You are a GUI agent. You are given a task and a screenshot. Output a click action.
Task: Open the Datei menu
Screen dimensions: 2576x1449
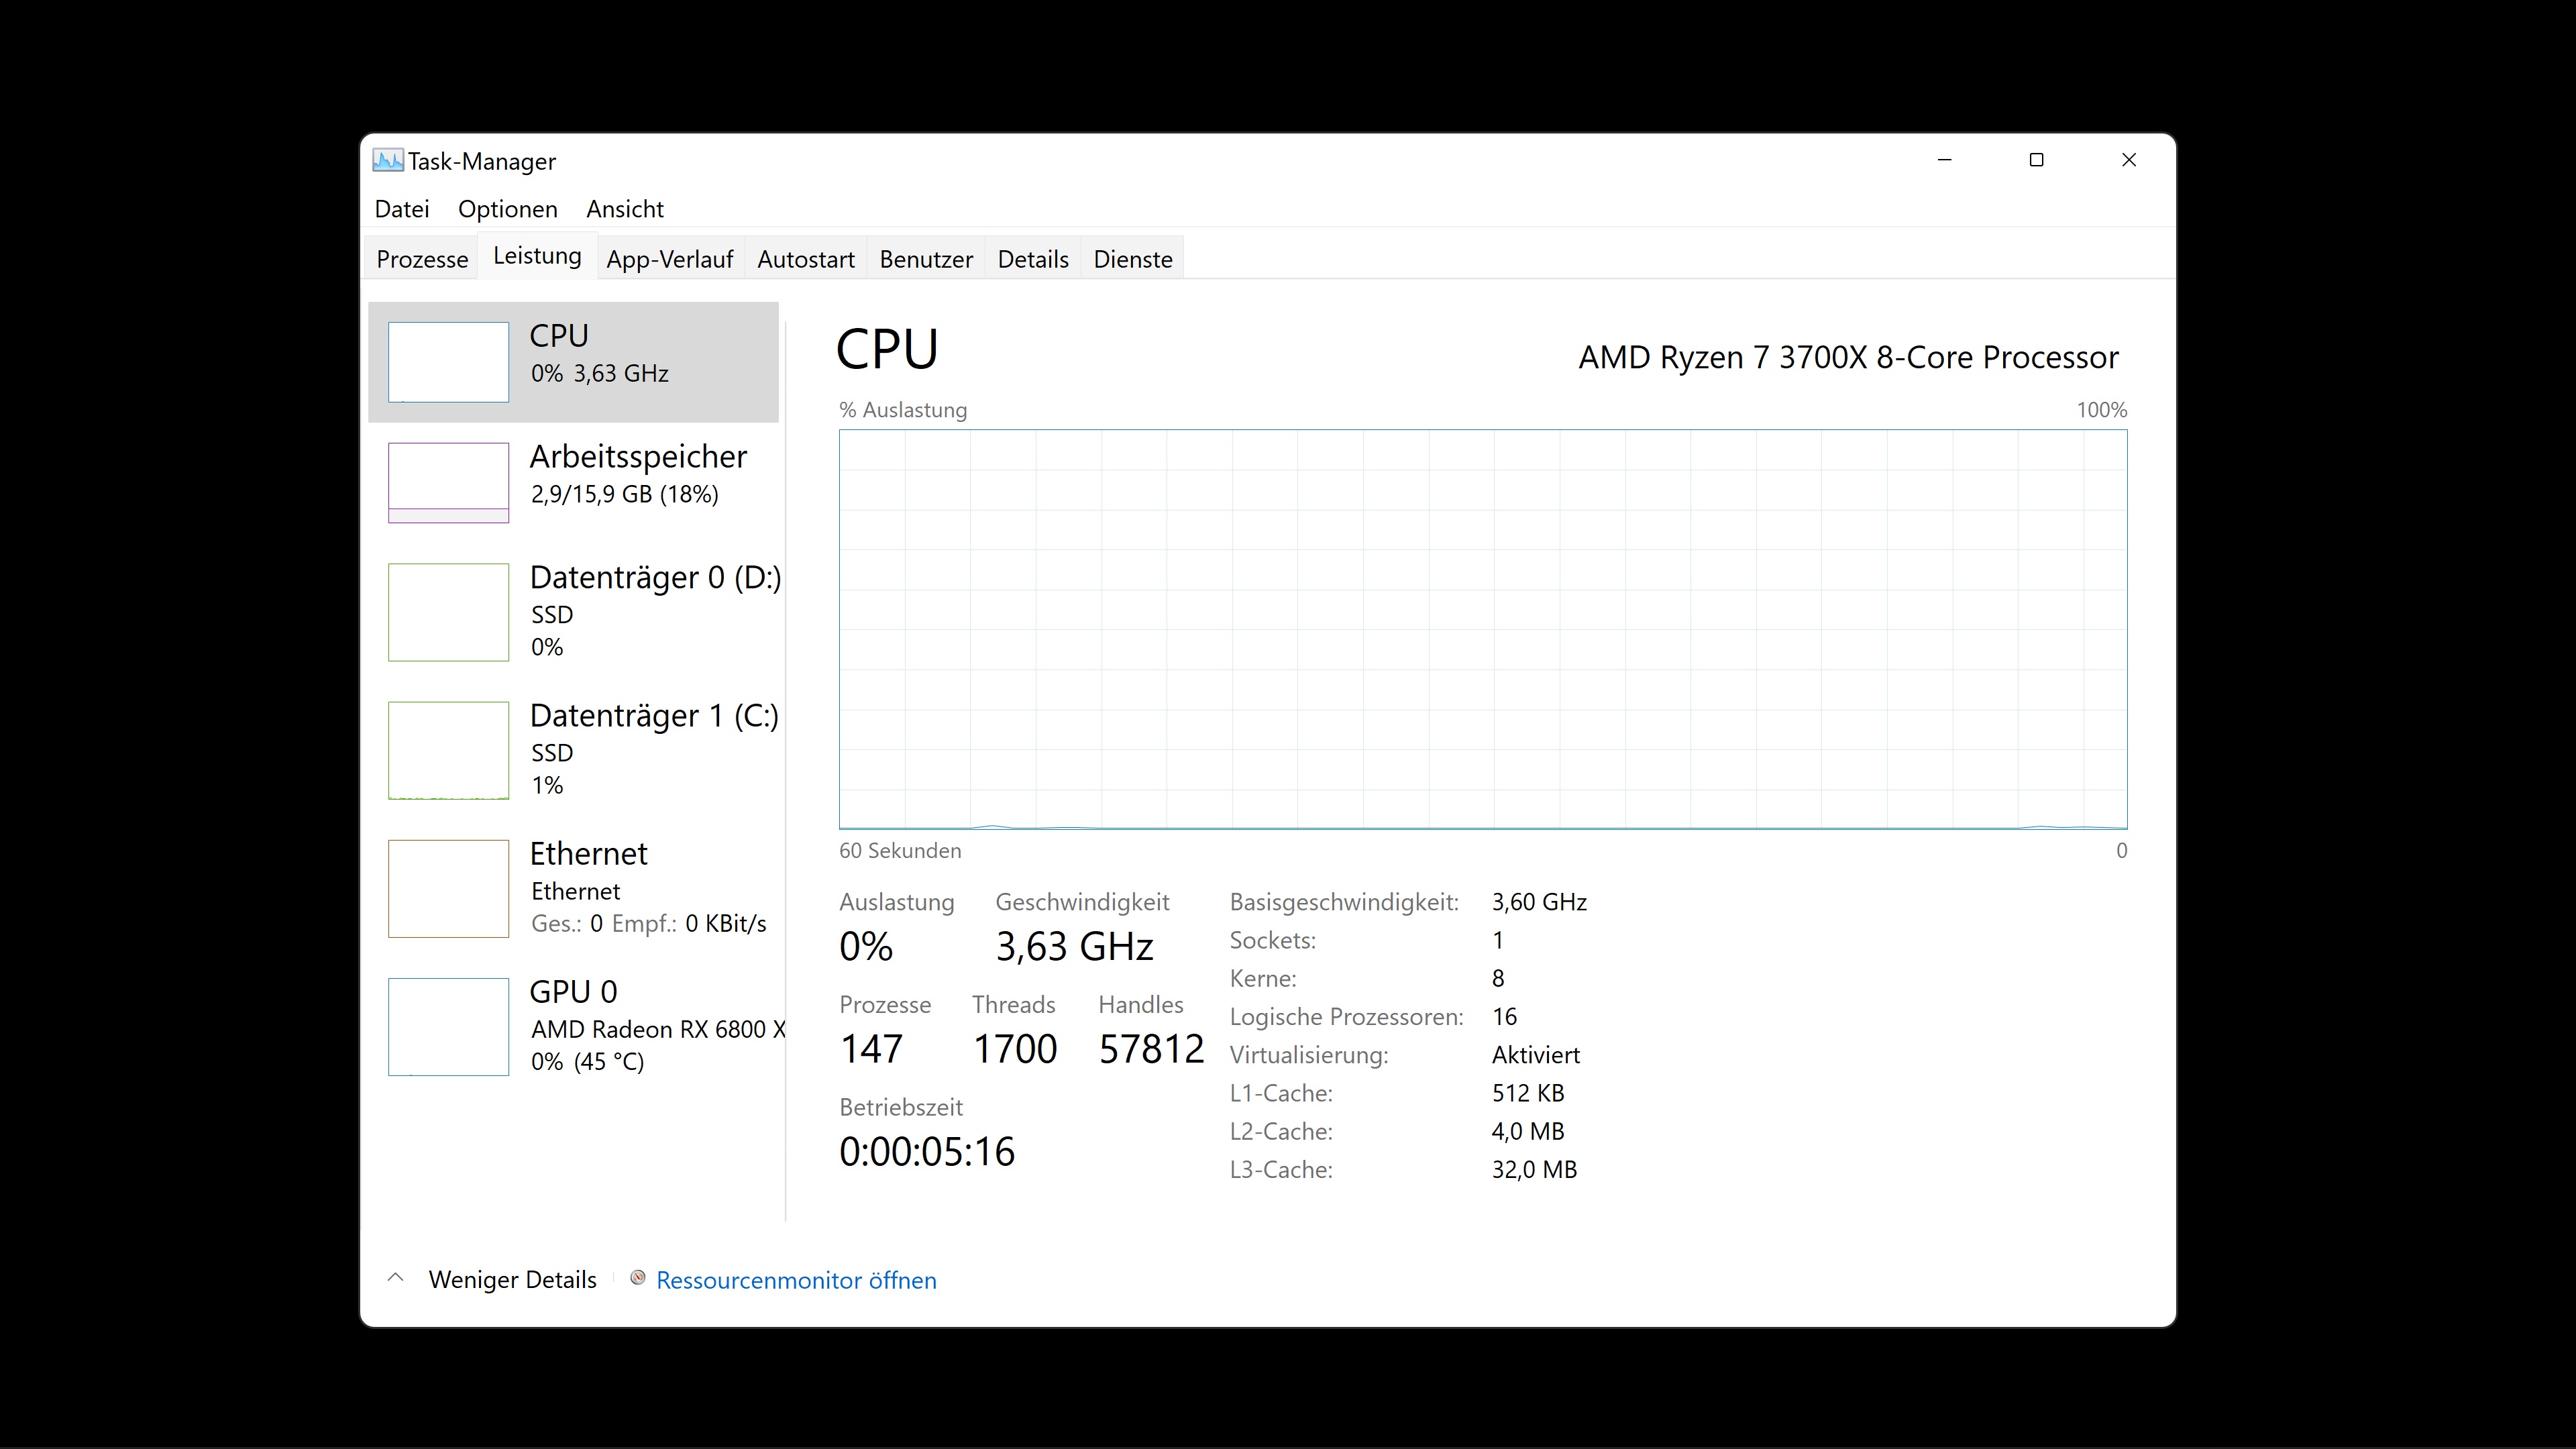(x=402, y=209)
